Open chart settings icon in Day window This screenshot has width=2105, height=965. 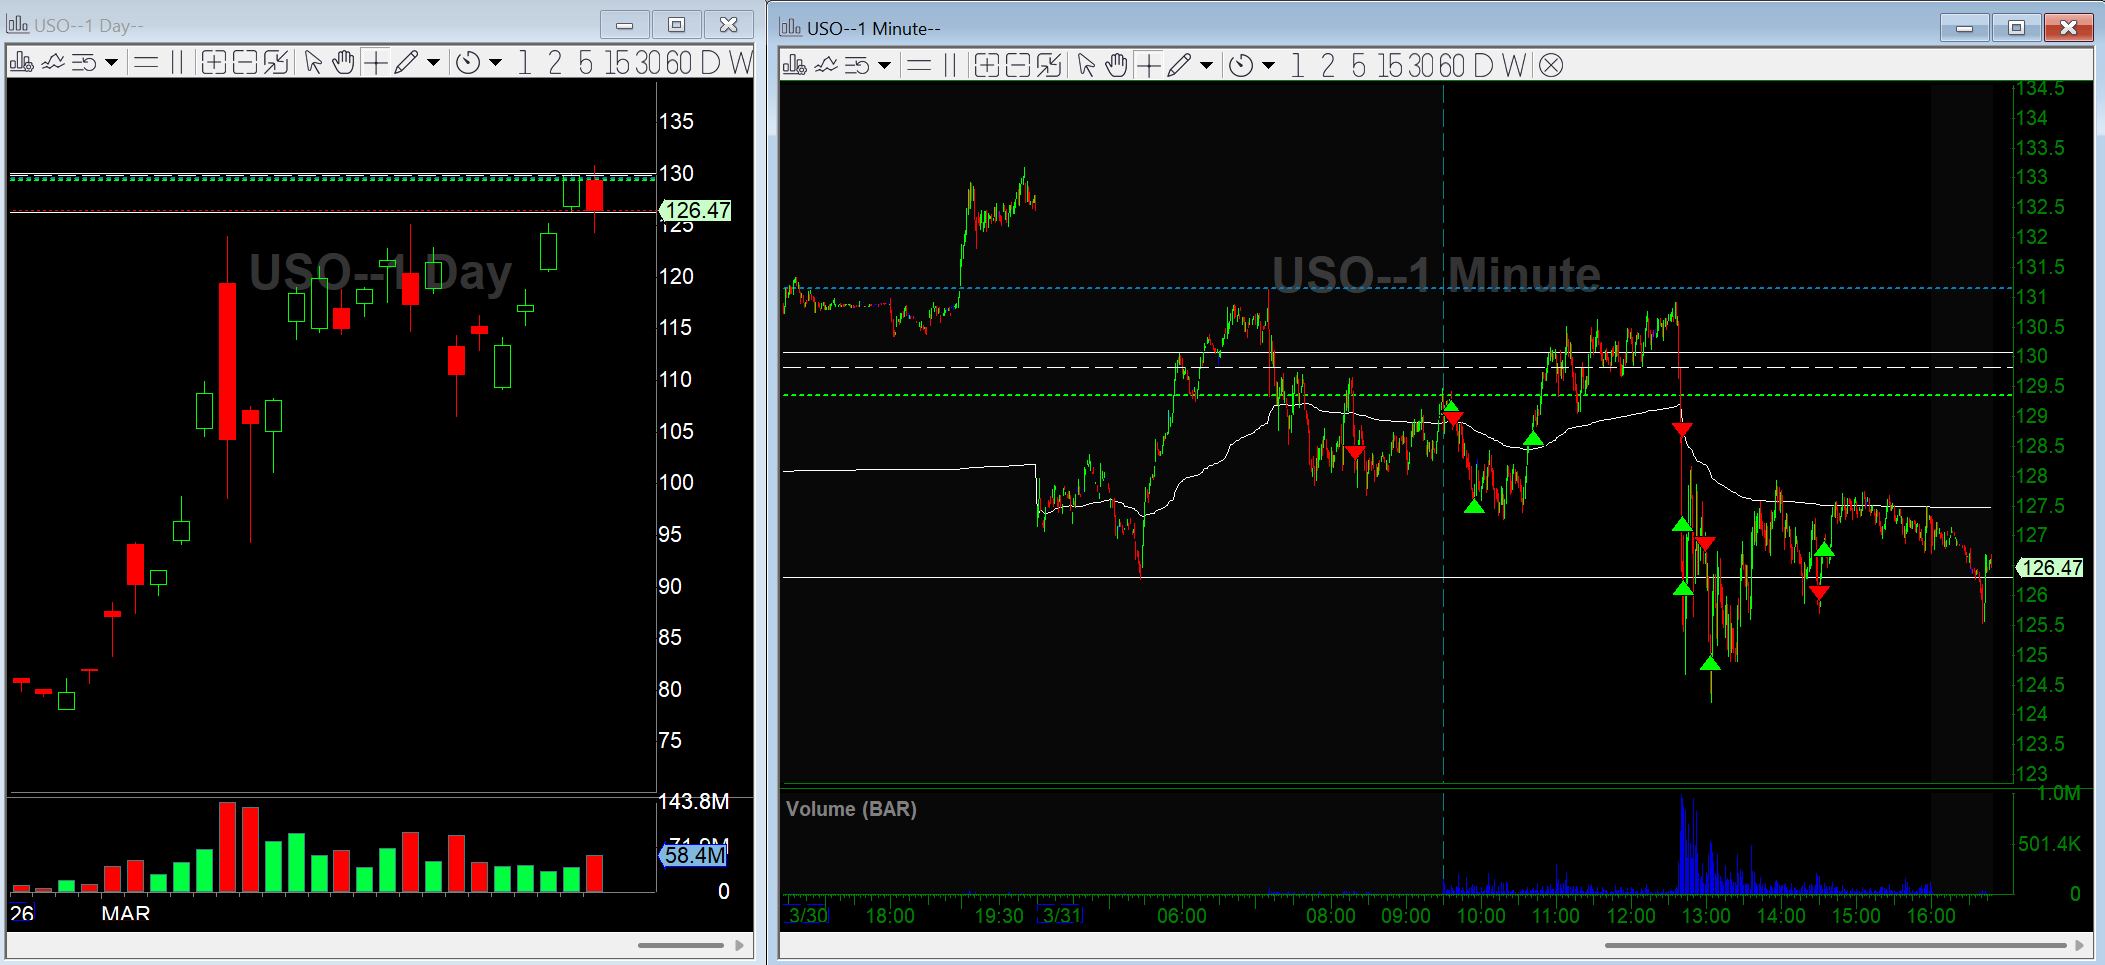click(x=21, y=63)
